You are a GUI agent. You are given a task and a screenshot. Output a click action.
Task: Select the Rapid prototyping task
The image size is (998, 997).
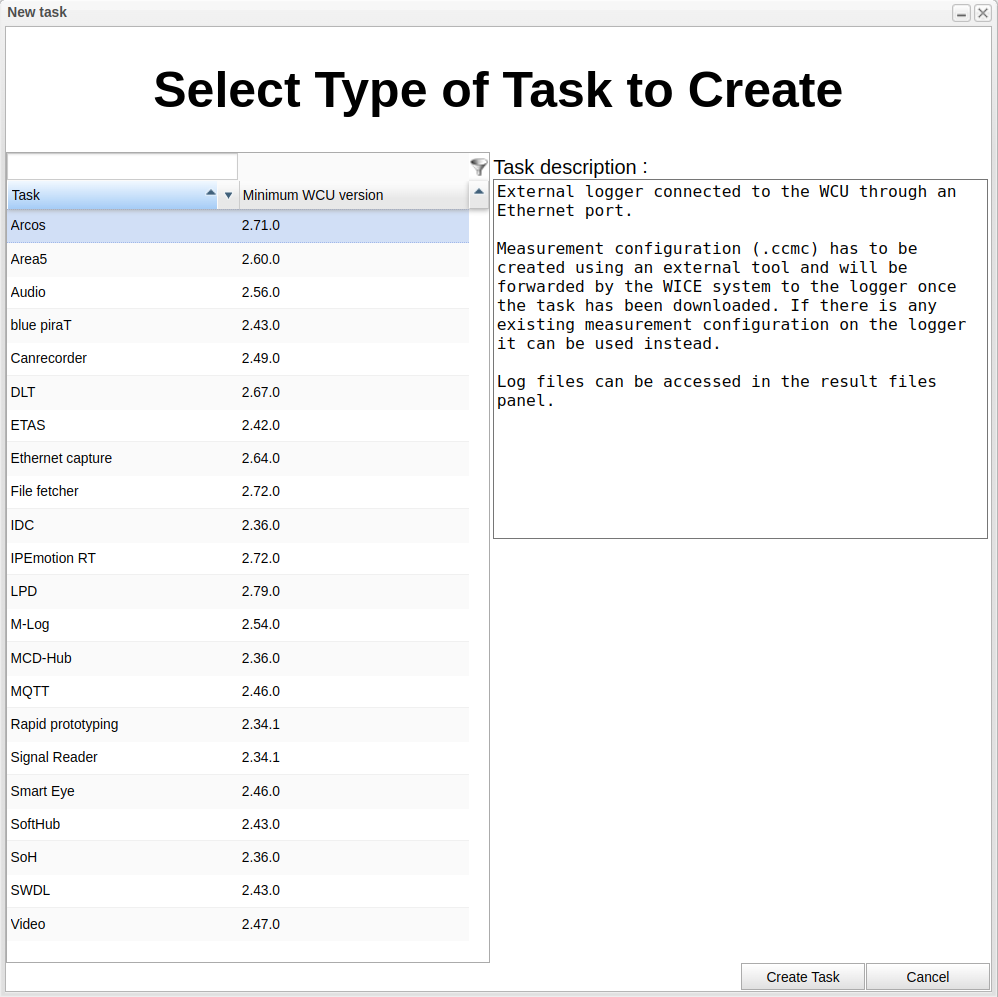237,724
